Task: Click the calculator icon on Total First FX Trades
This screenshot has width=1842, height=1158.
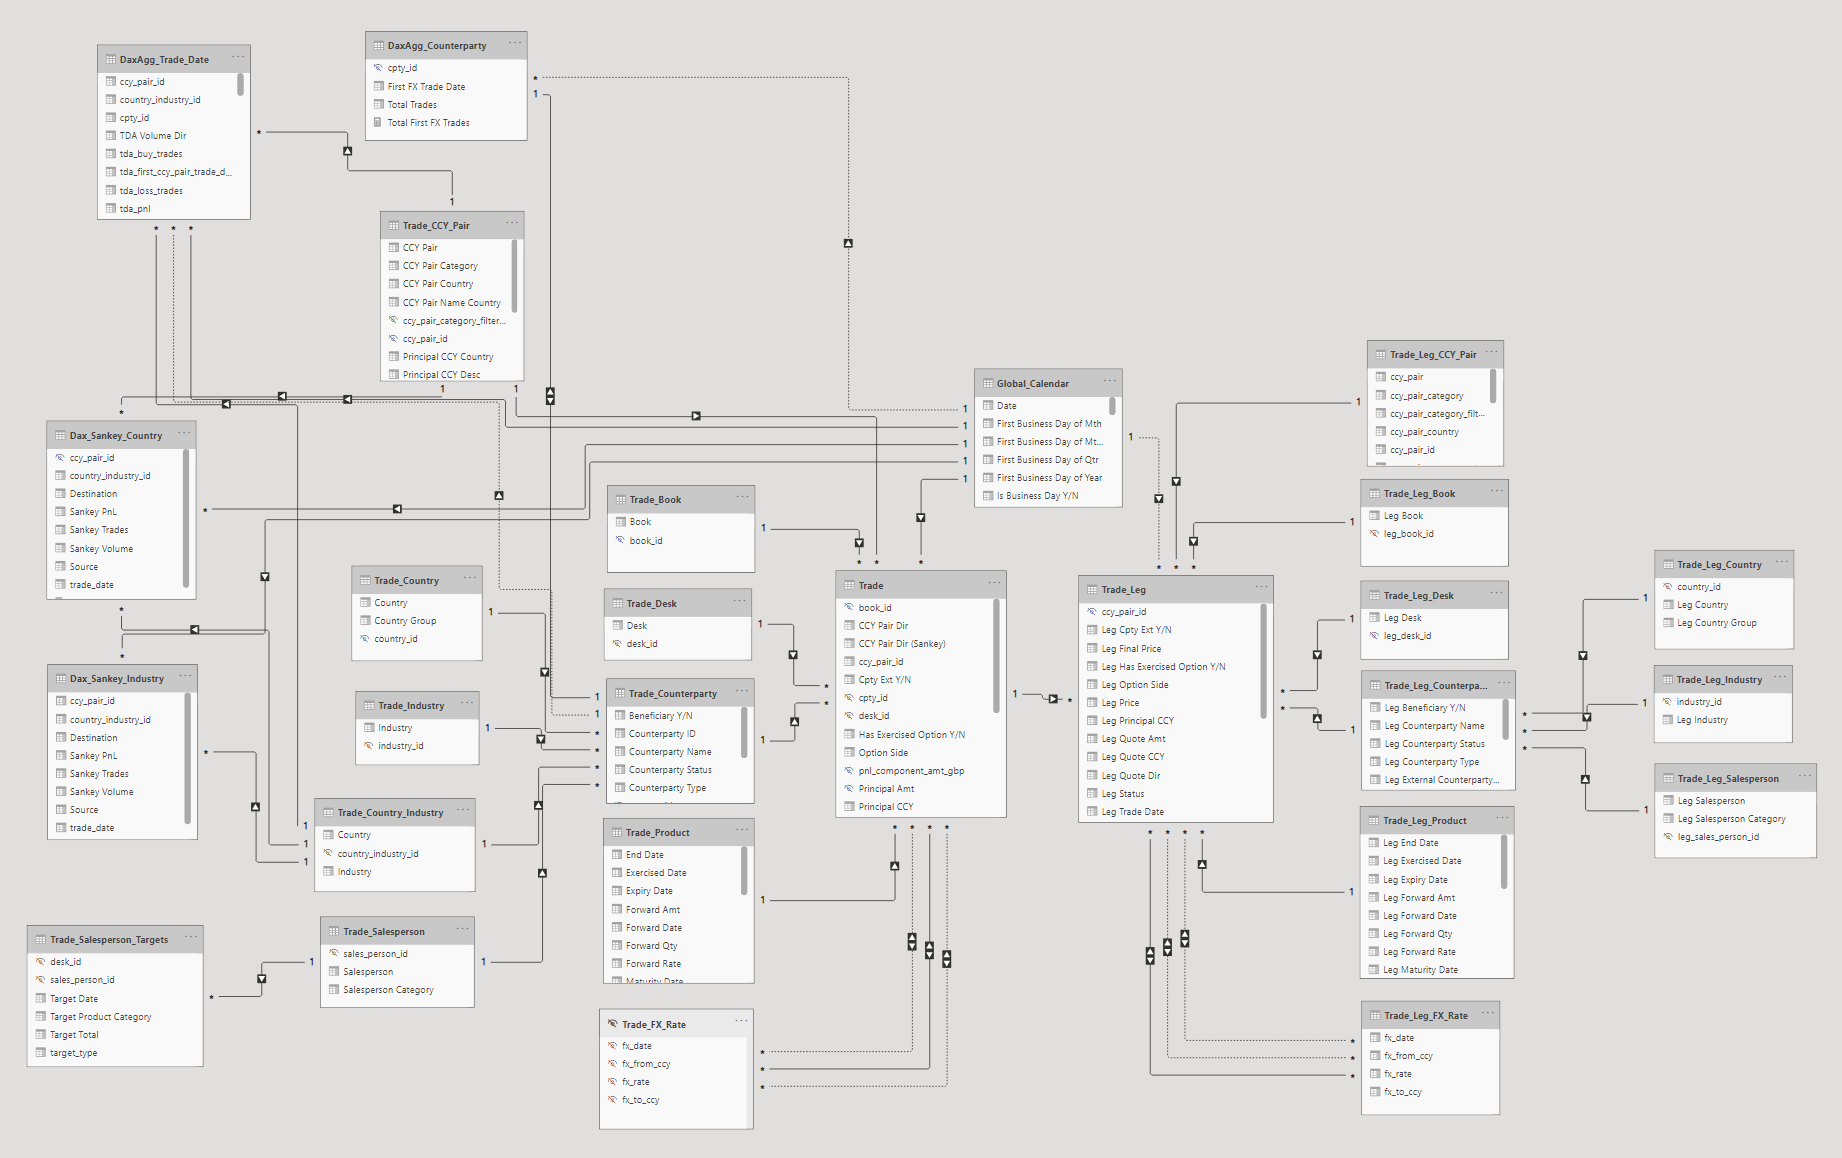Action: [378, 122]
